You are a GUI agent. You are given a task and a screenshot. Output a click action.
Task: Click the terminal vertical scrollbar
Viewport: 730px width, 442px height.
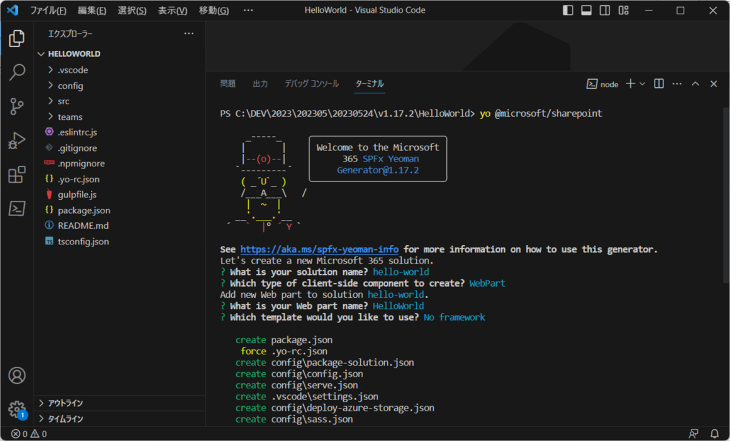pos(726,196)
